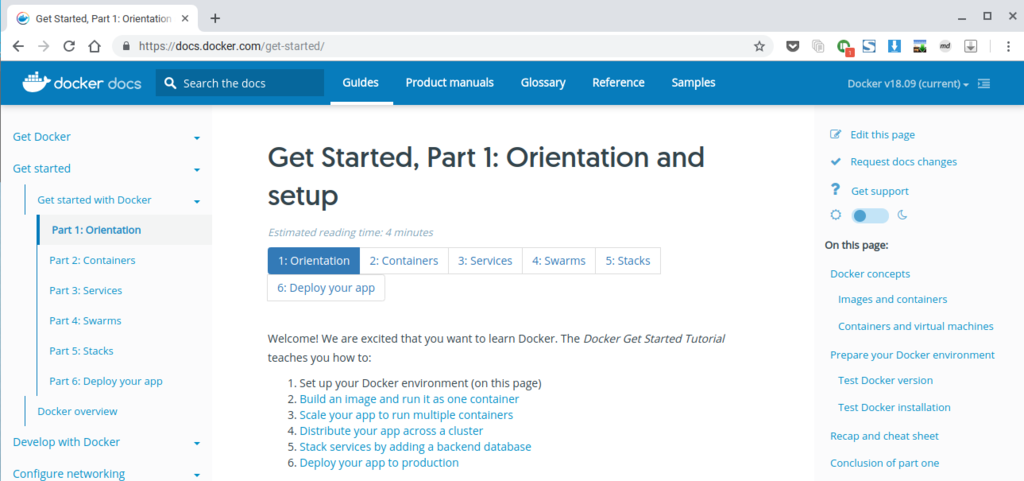1024x481 pixels.
Task: Open the browser home page
Action: click(x=95, y=46)
